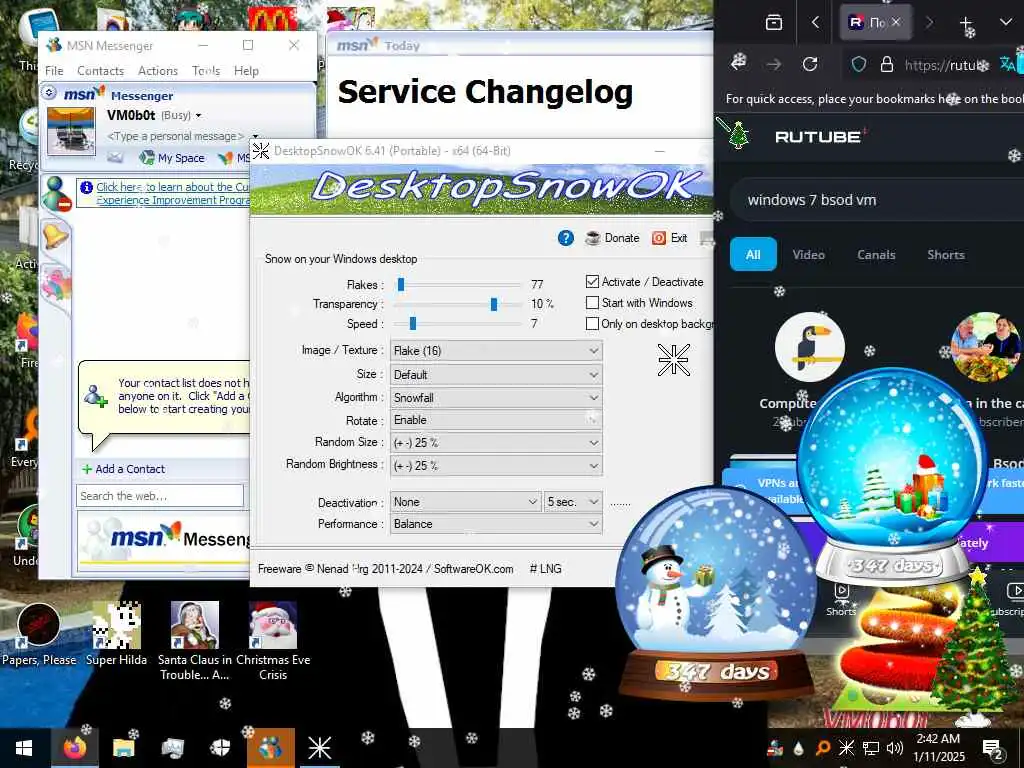Open the Size dropdown set to Default
The image size is (1024, 768).
[x=496, y=375]
